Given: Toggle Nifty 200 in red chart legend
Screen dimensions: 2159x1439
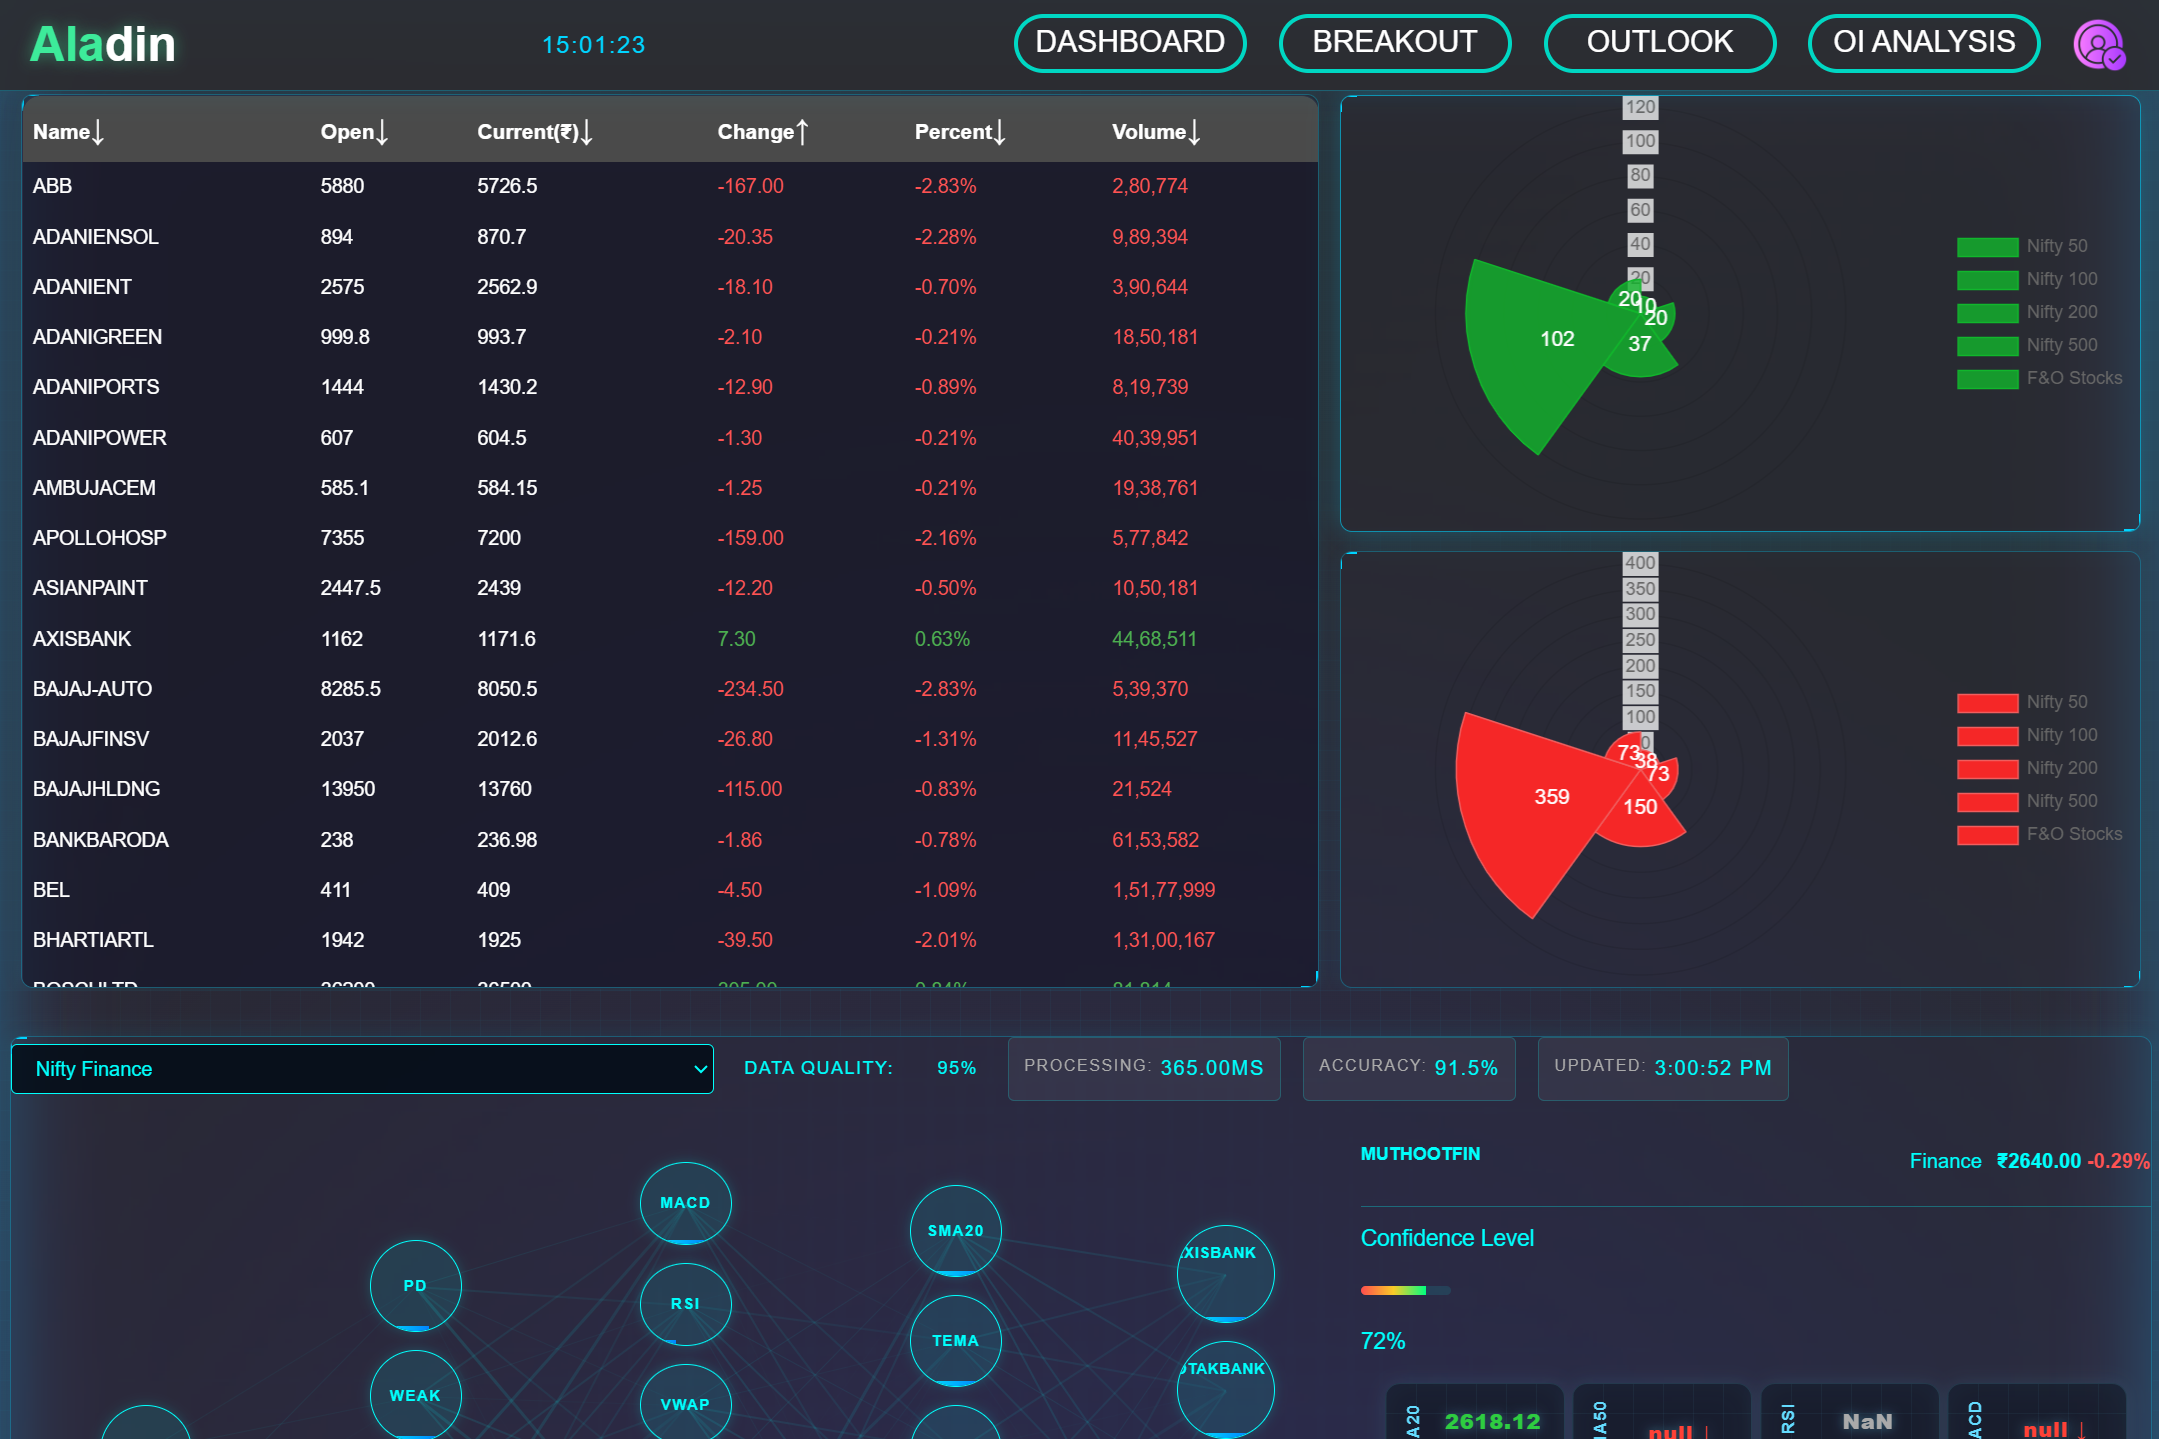Looking at the screenshot, I should [x=2027, y=768].
